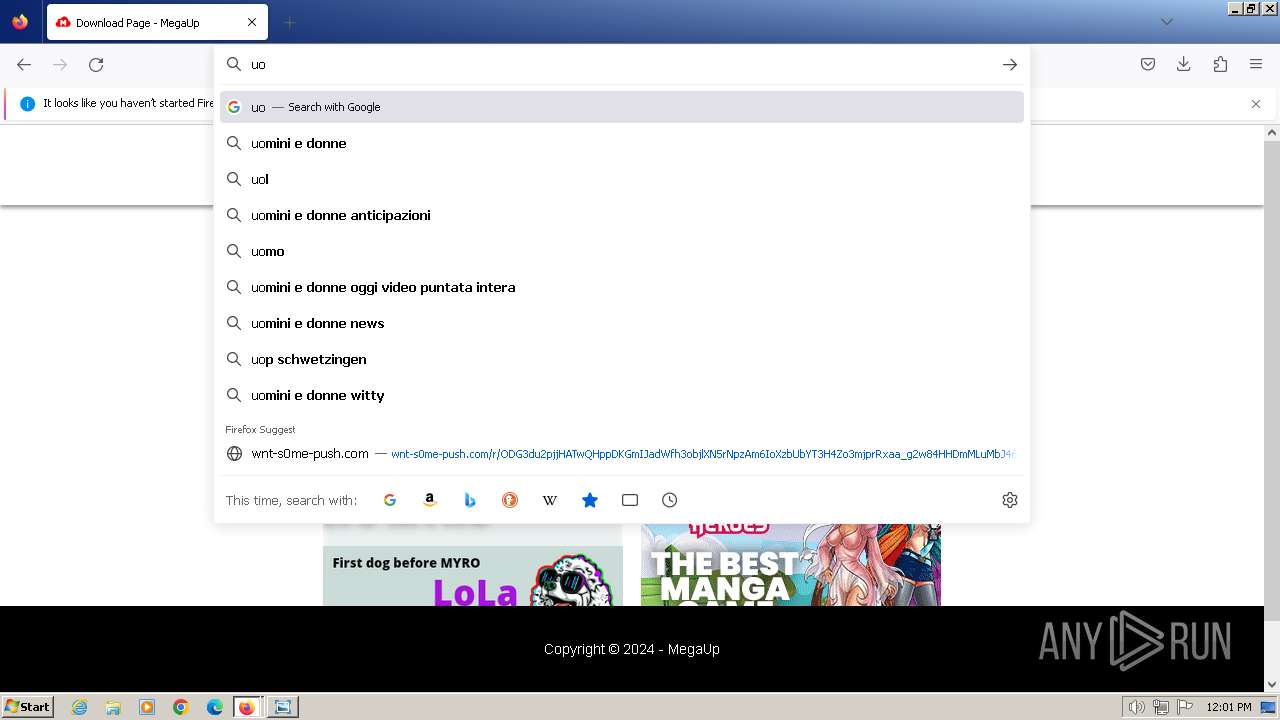
Task: Click the Firefox back arrow
Action: point(24,64)
